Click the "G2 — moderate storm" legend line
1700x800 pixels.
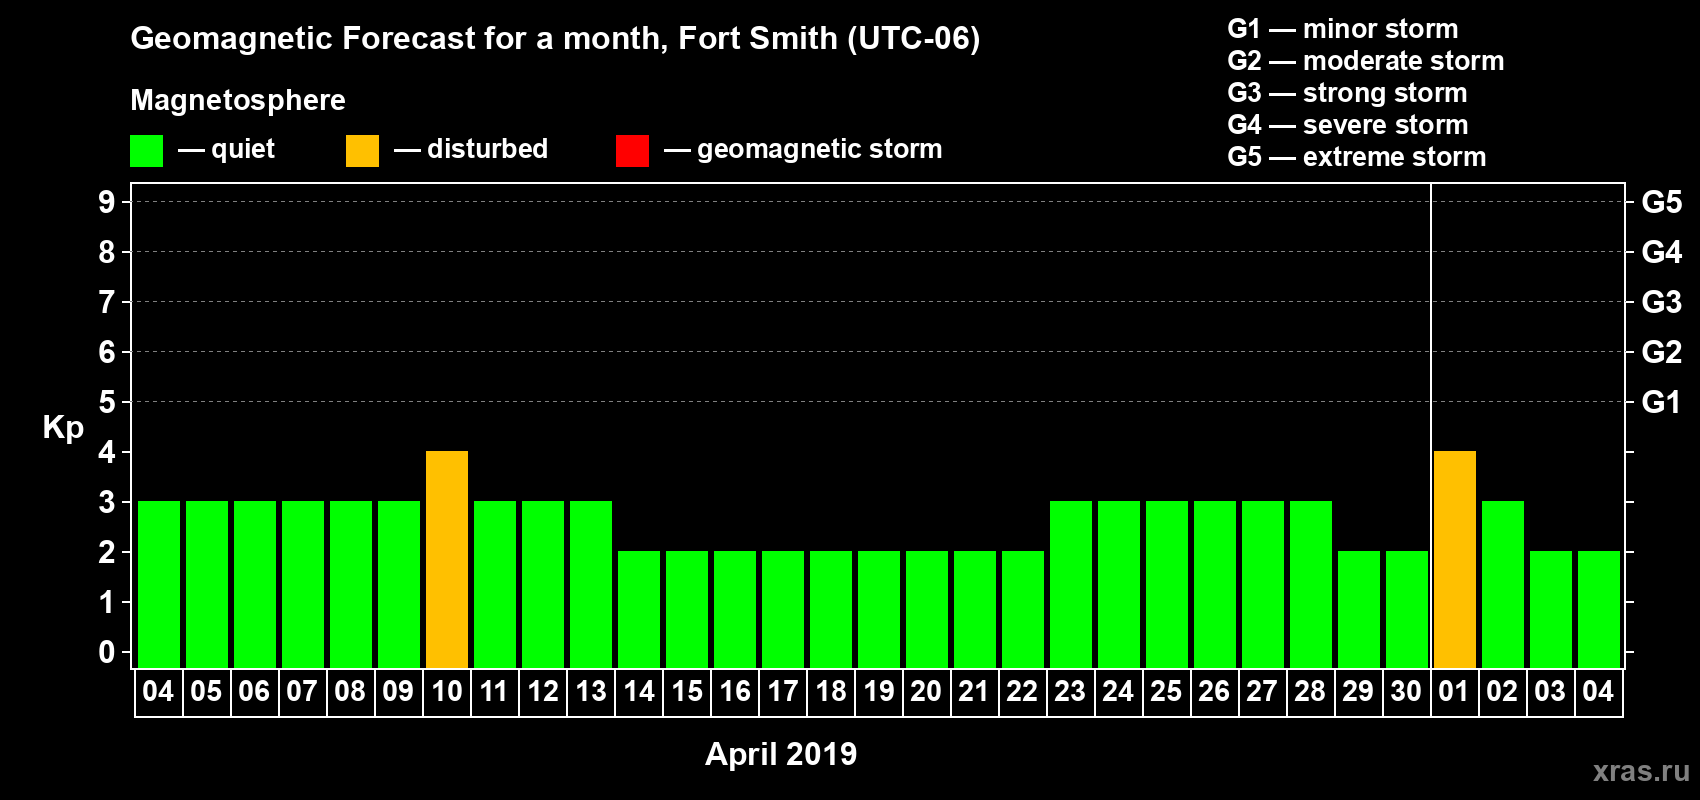(x=1366, y=61)
